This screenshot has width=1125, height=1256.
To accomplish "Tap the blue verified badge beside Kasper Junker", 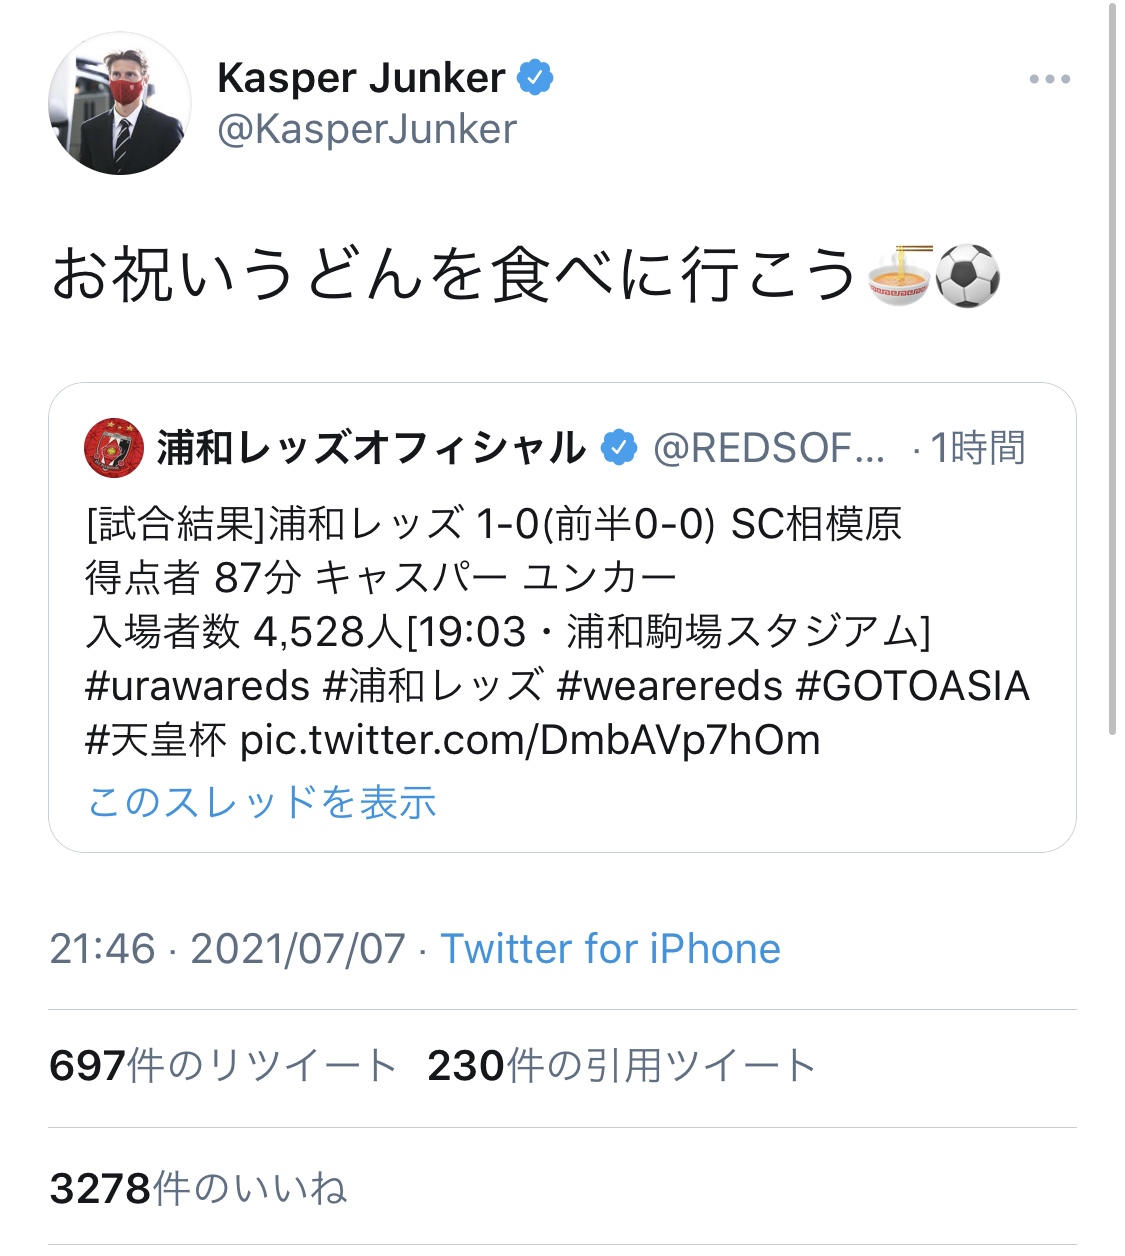I will [x=535, y=77].
